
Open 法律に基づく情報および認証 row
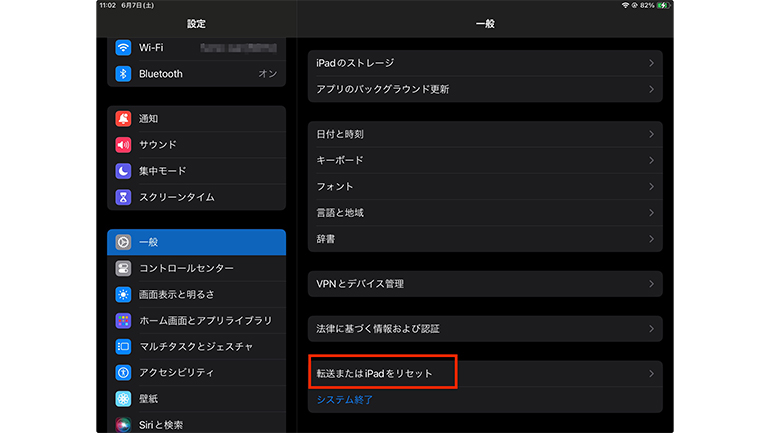[x=485, y=329]
